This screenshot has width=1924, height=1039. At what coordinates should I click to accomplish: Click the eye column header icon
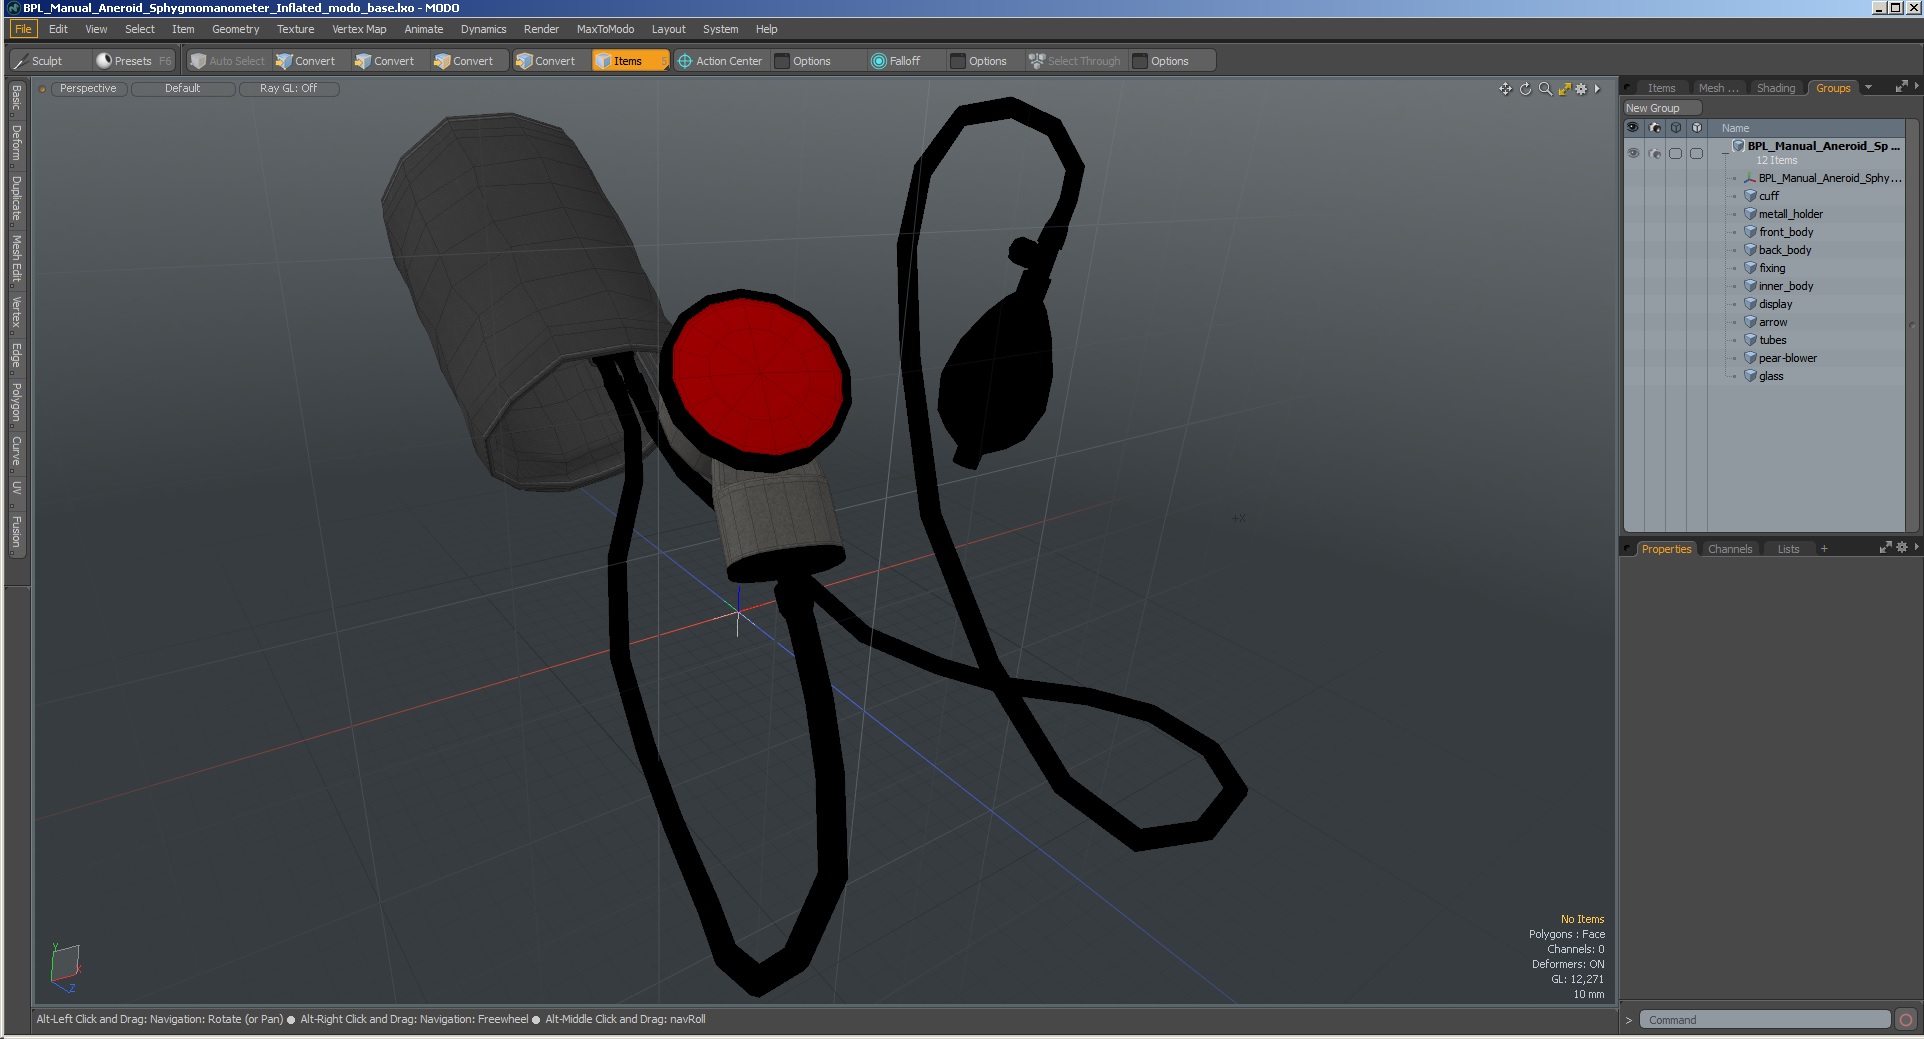click(1633, 128)
